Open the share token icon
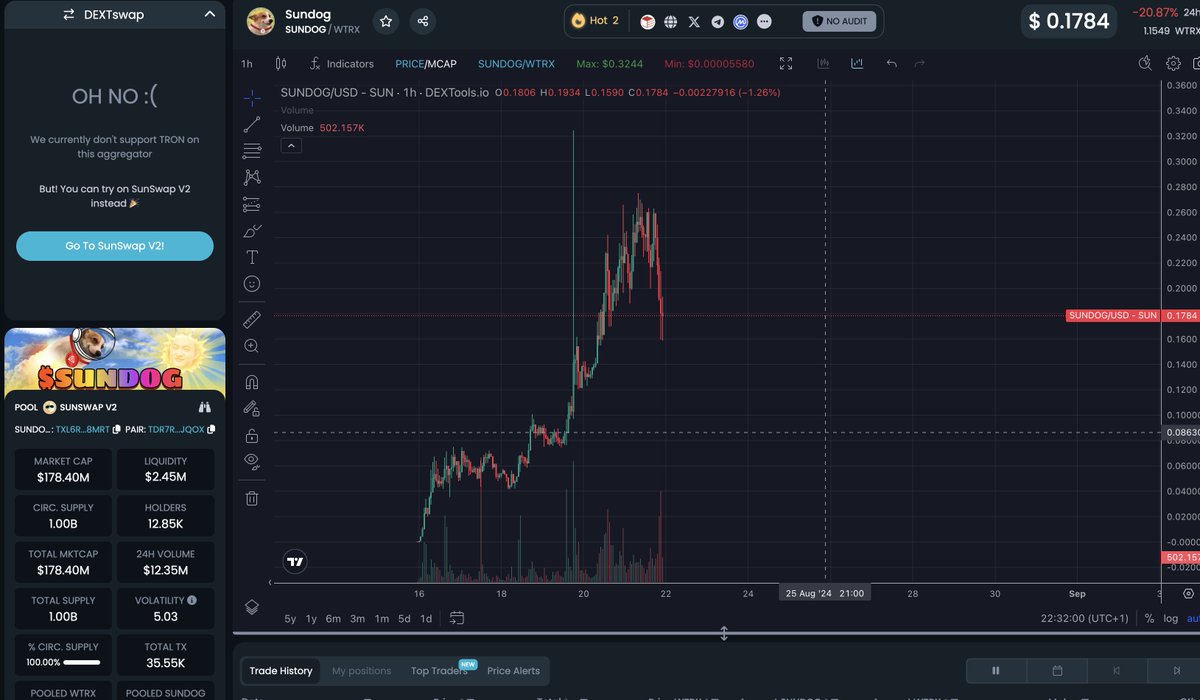Image resolution: width=1200 pixels, height=700 pixels. (x=423, y=21)
